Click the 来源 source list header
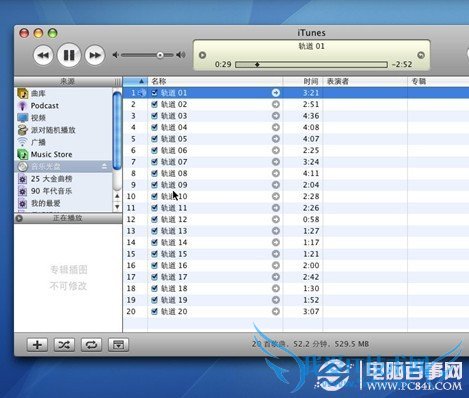 pyautogui.click(x=68, y=81)
